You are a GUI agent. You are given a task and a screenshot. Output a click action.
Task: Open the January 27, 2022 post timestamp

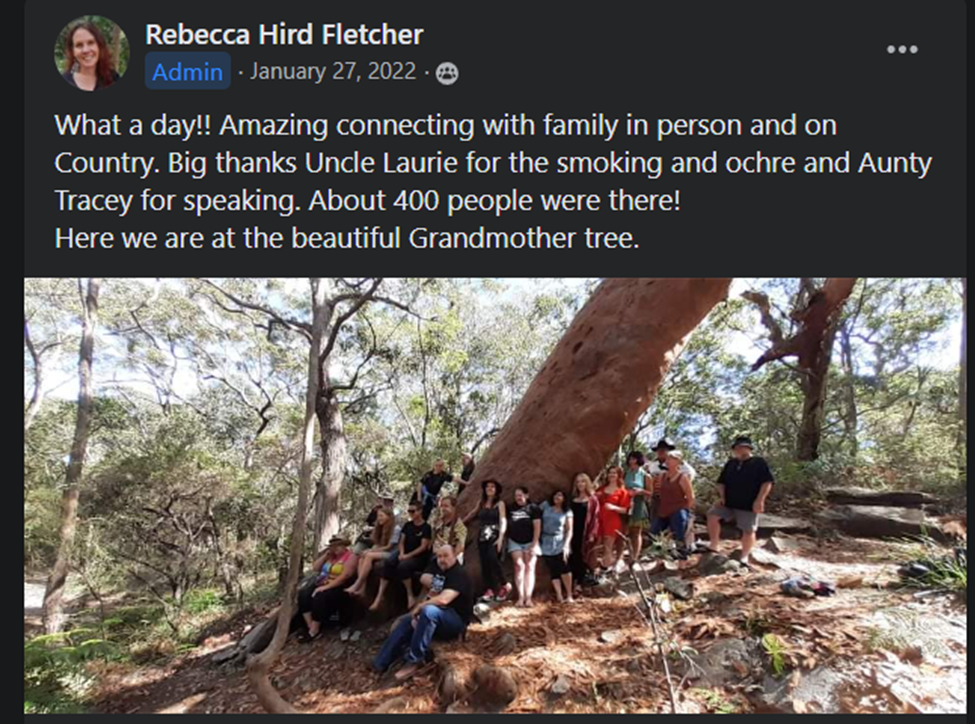pos(334,72)
